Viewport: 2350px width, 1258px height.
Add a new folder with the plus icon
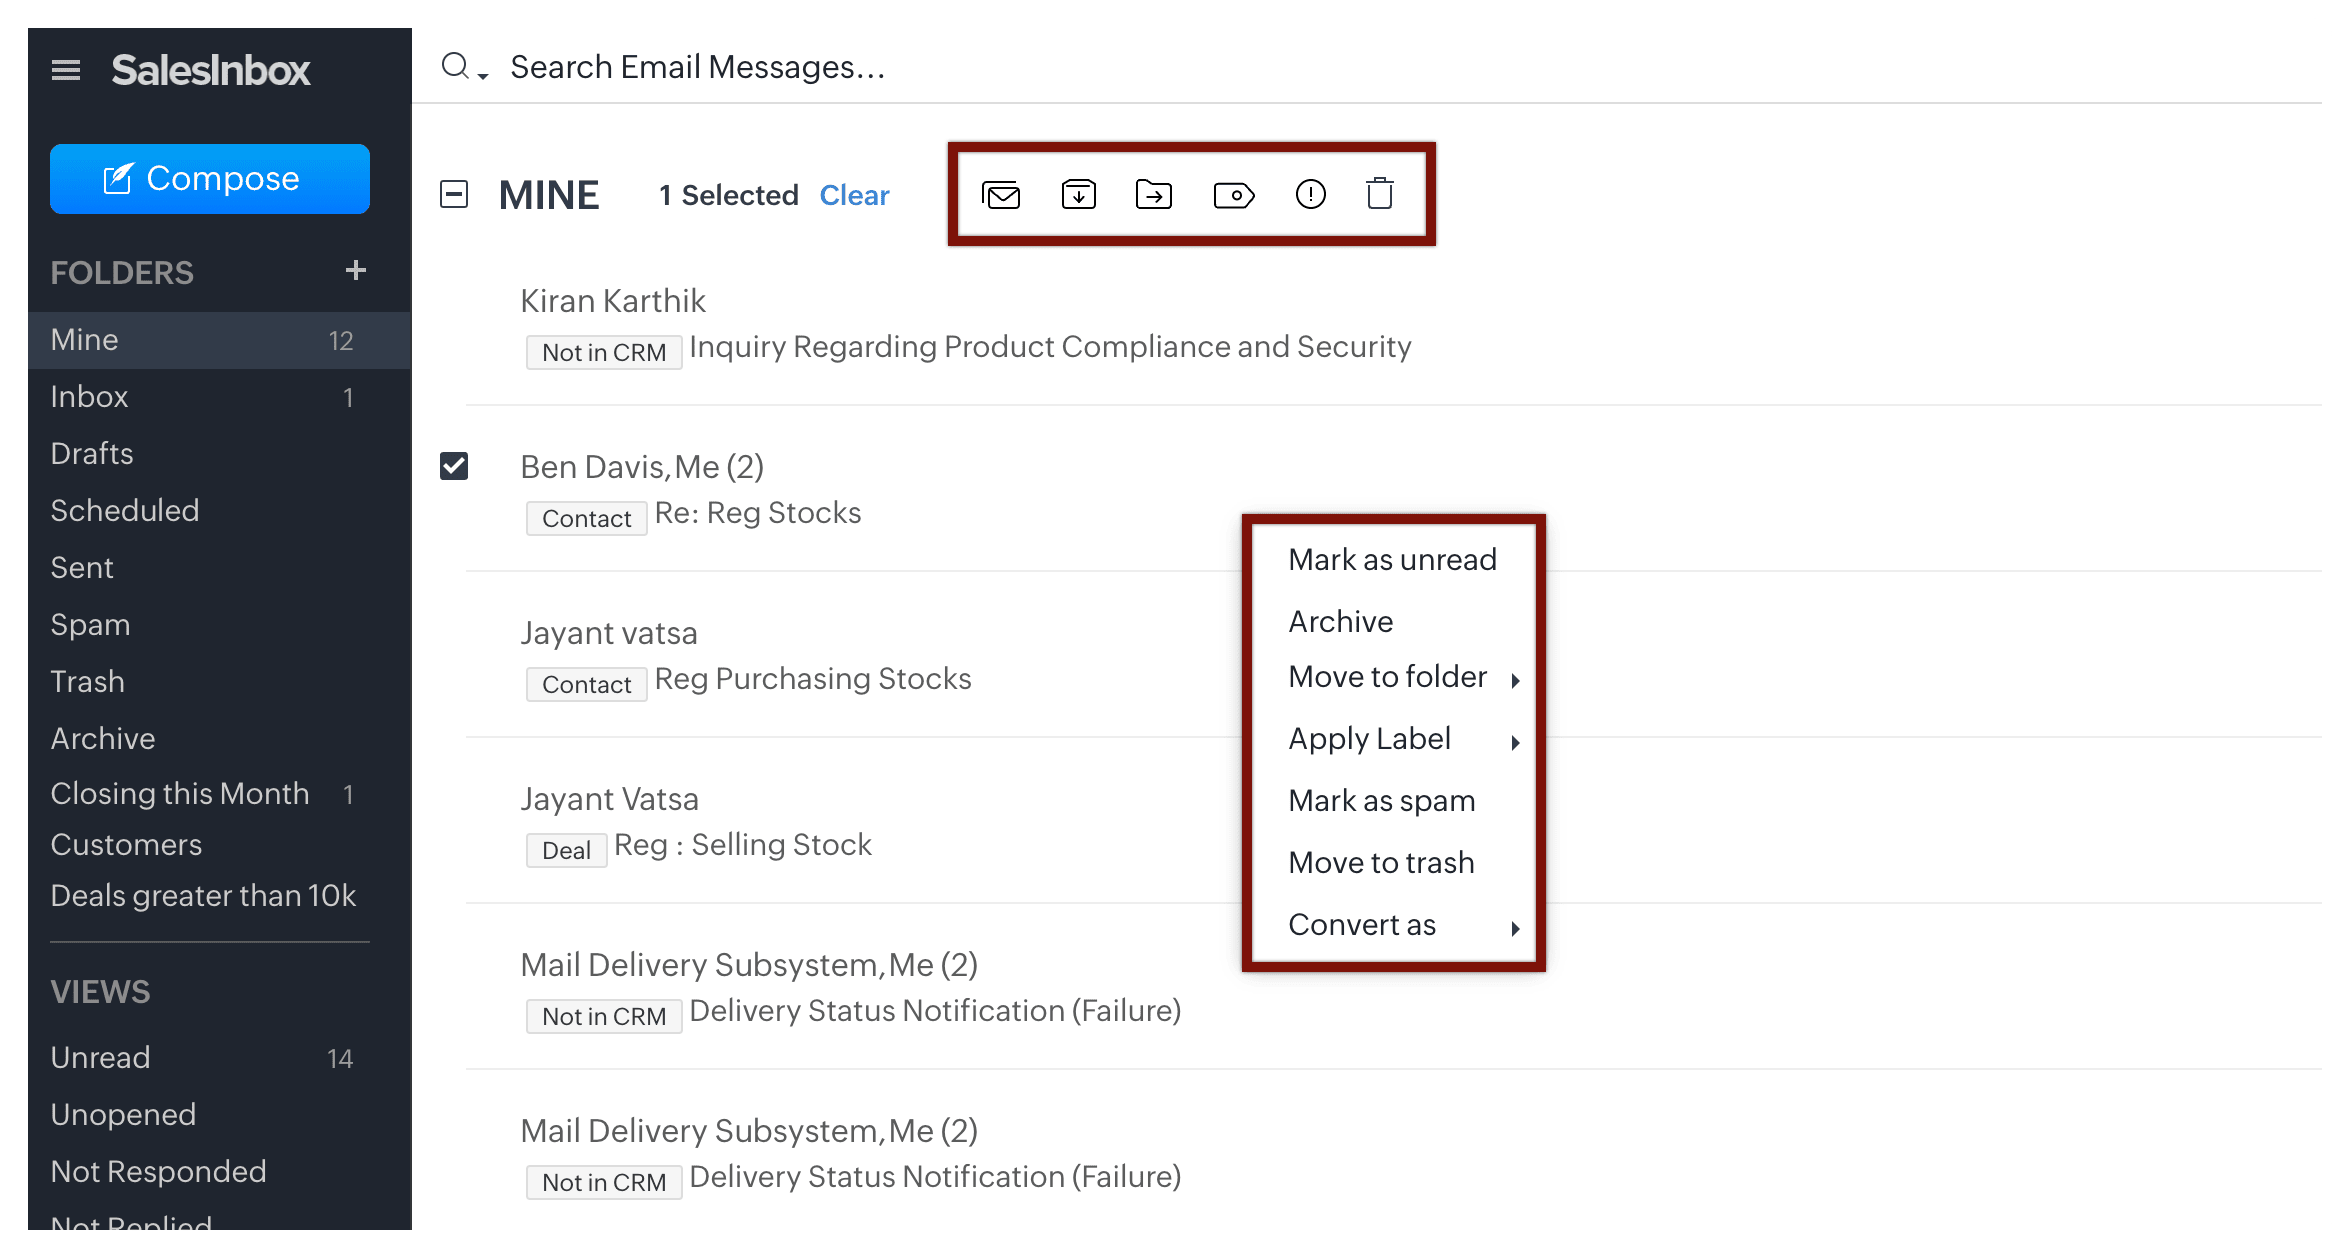coord(355,270)
